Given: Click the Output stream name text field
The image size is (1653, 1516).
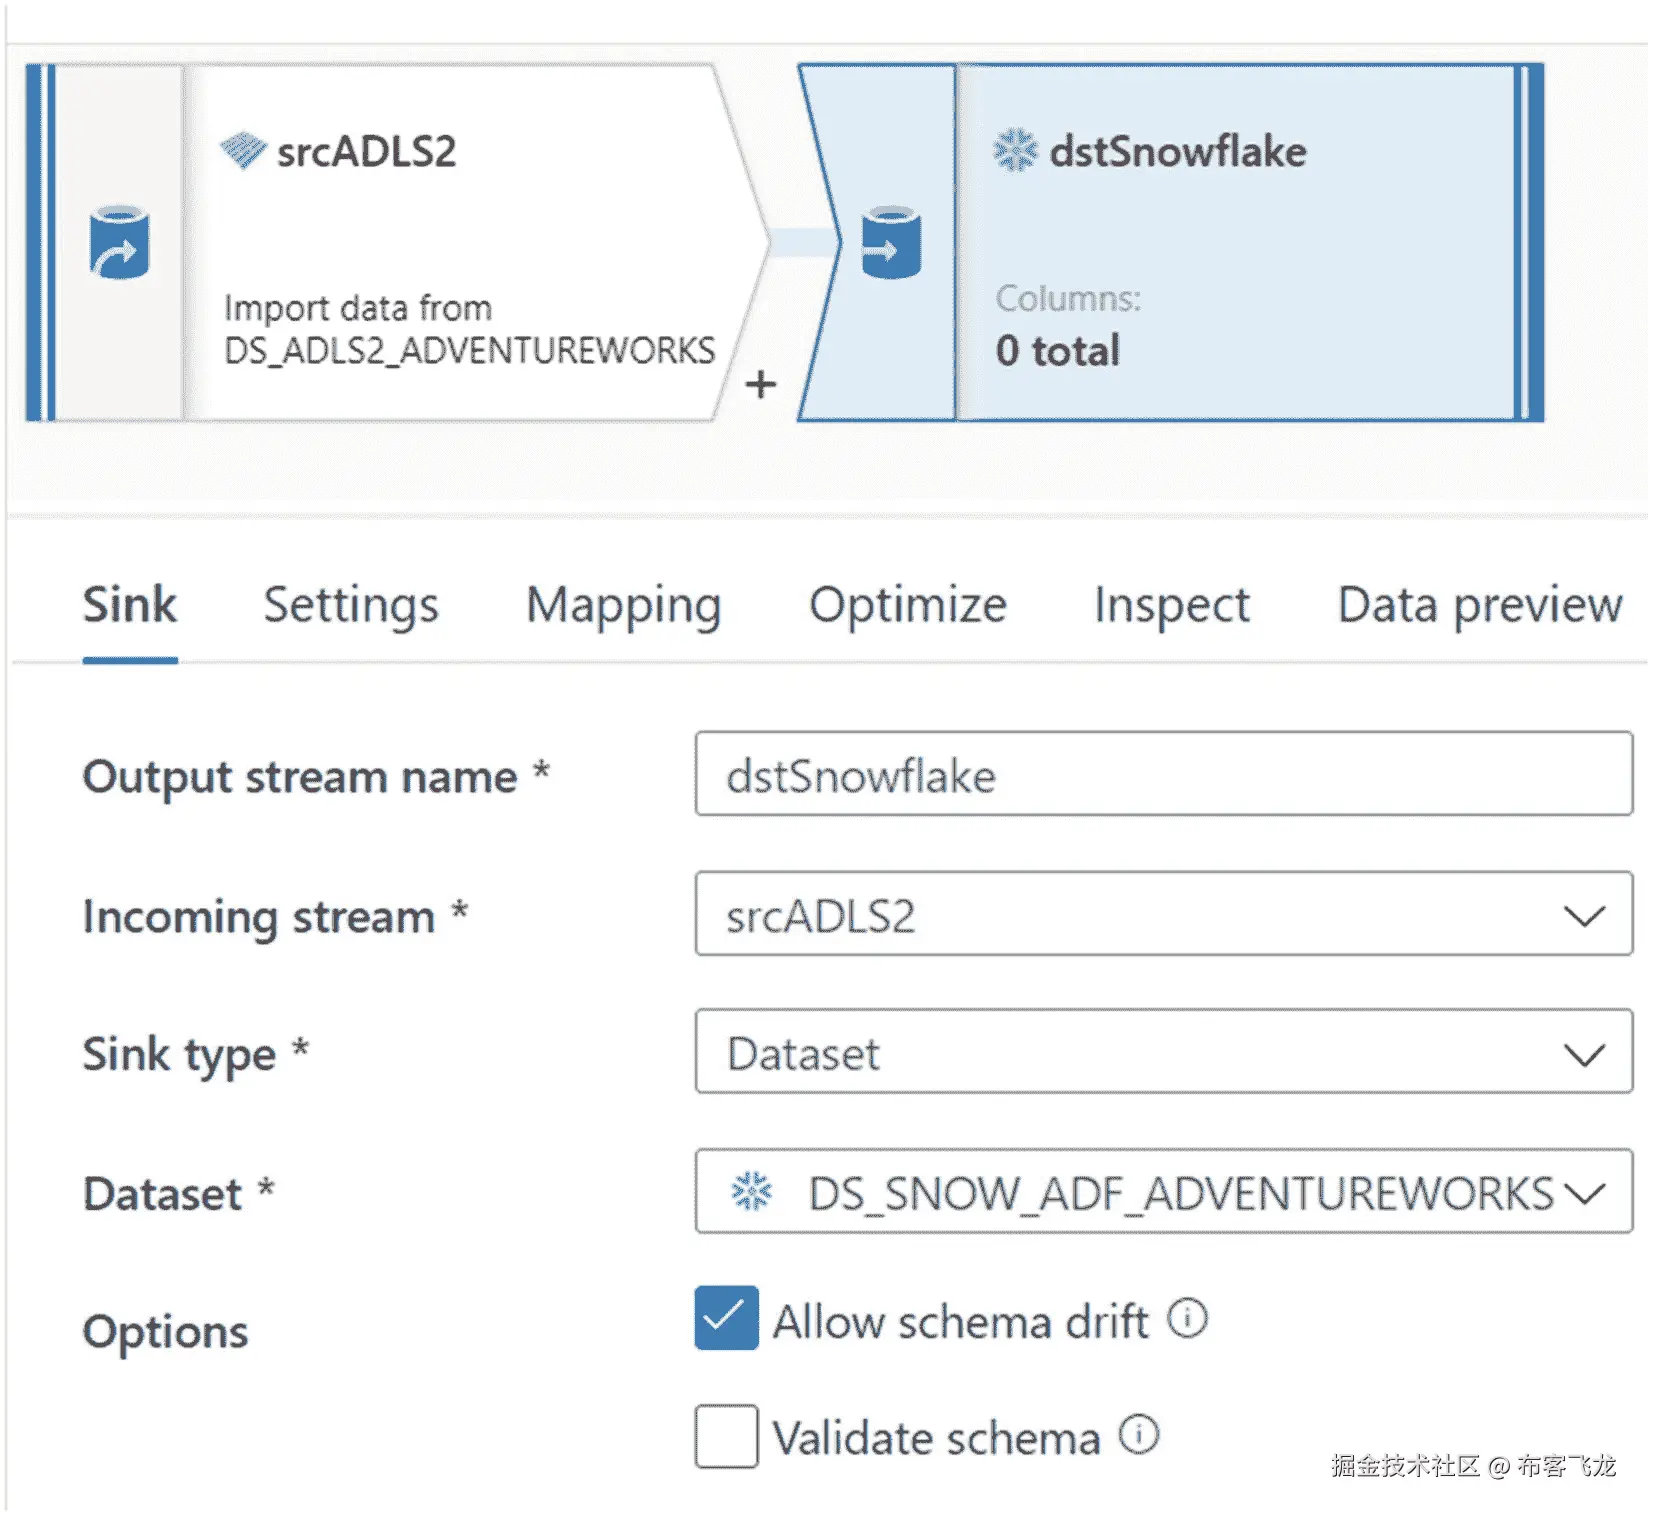Looking at the screenshot, I should click(x=1163, y=775).
